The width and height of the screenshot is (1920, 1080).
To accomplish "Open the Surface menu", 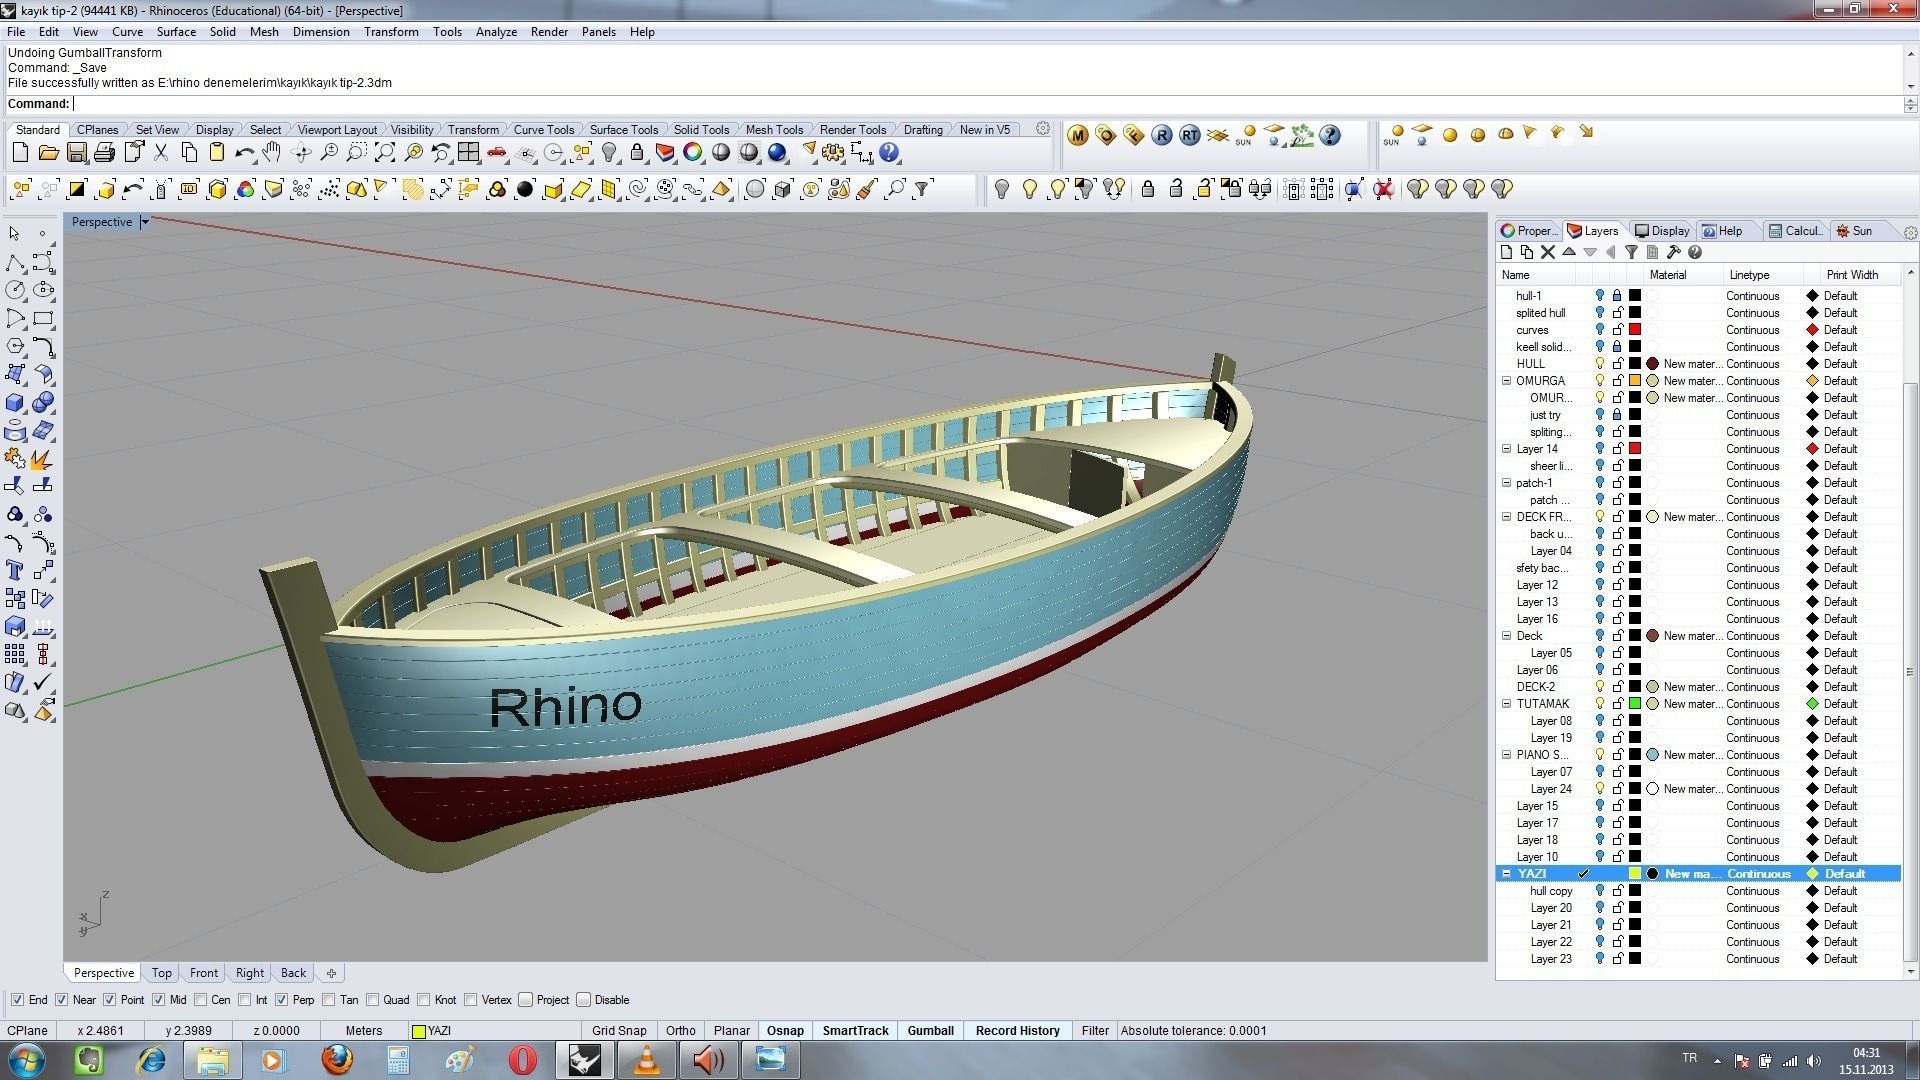I will (176, 32).
